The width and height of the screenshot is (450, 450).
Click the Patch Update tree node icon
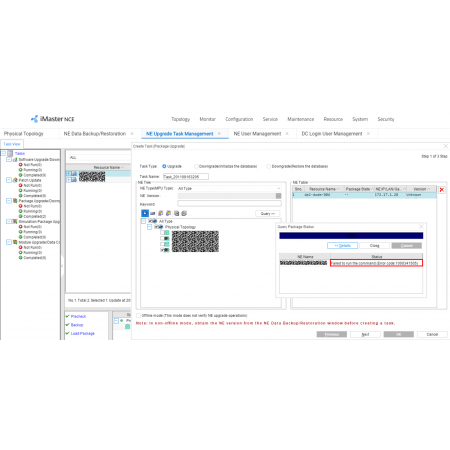tap(15, 180)
